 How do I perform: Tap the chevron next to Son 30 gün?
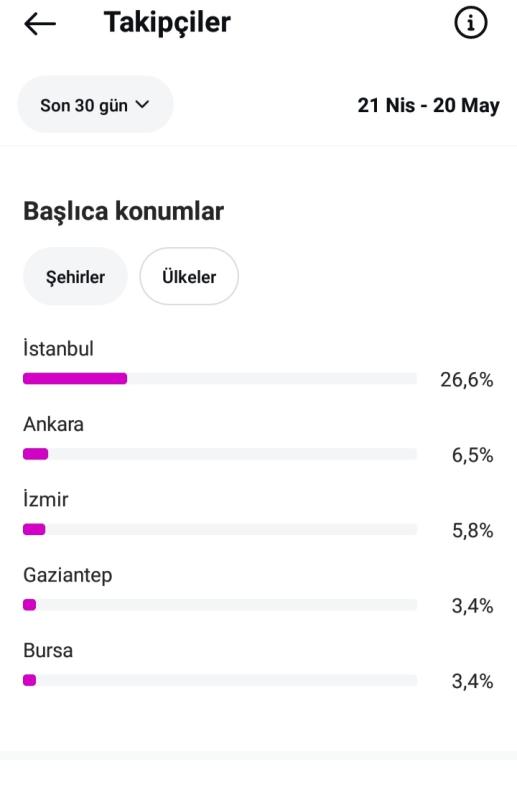142,105
